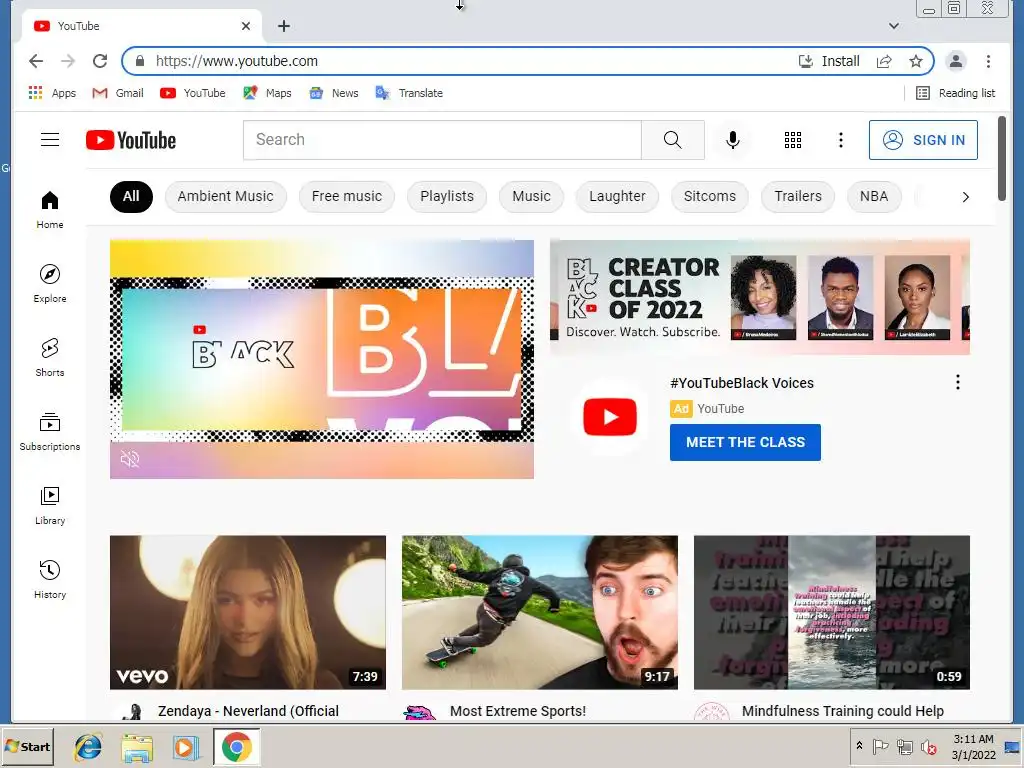Screen dimensions: 1024x768
Task: Open the YouTube apps grid icon
Action: (793, 140)
